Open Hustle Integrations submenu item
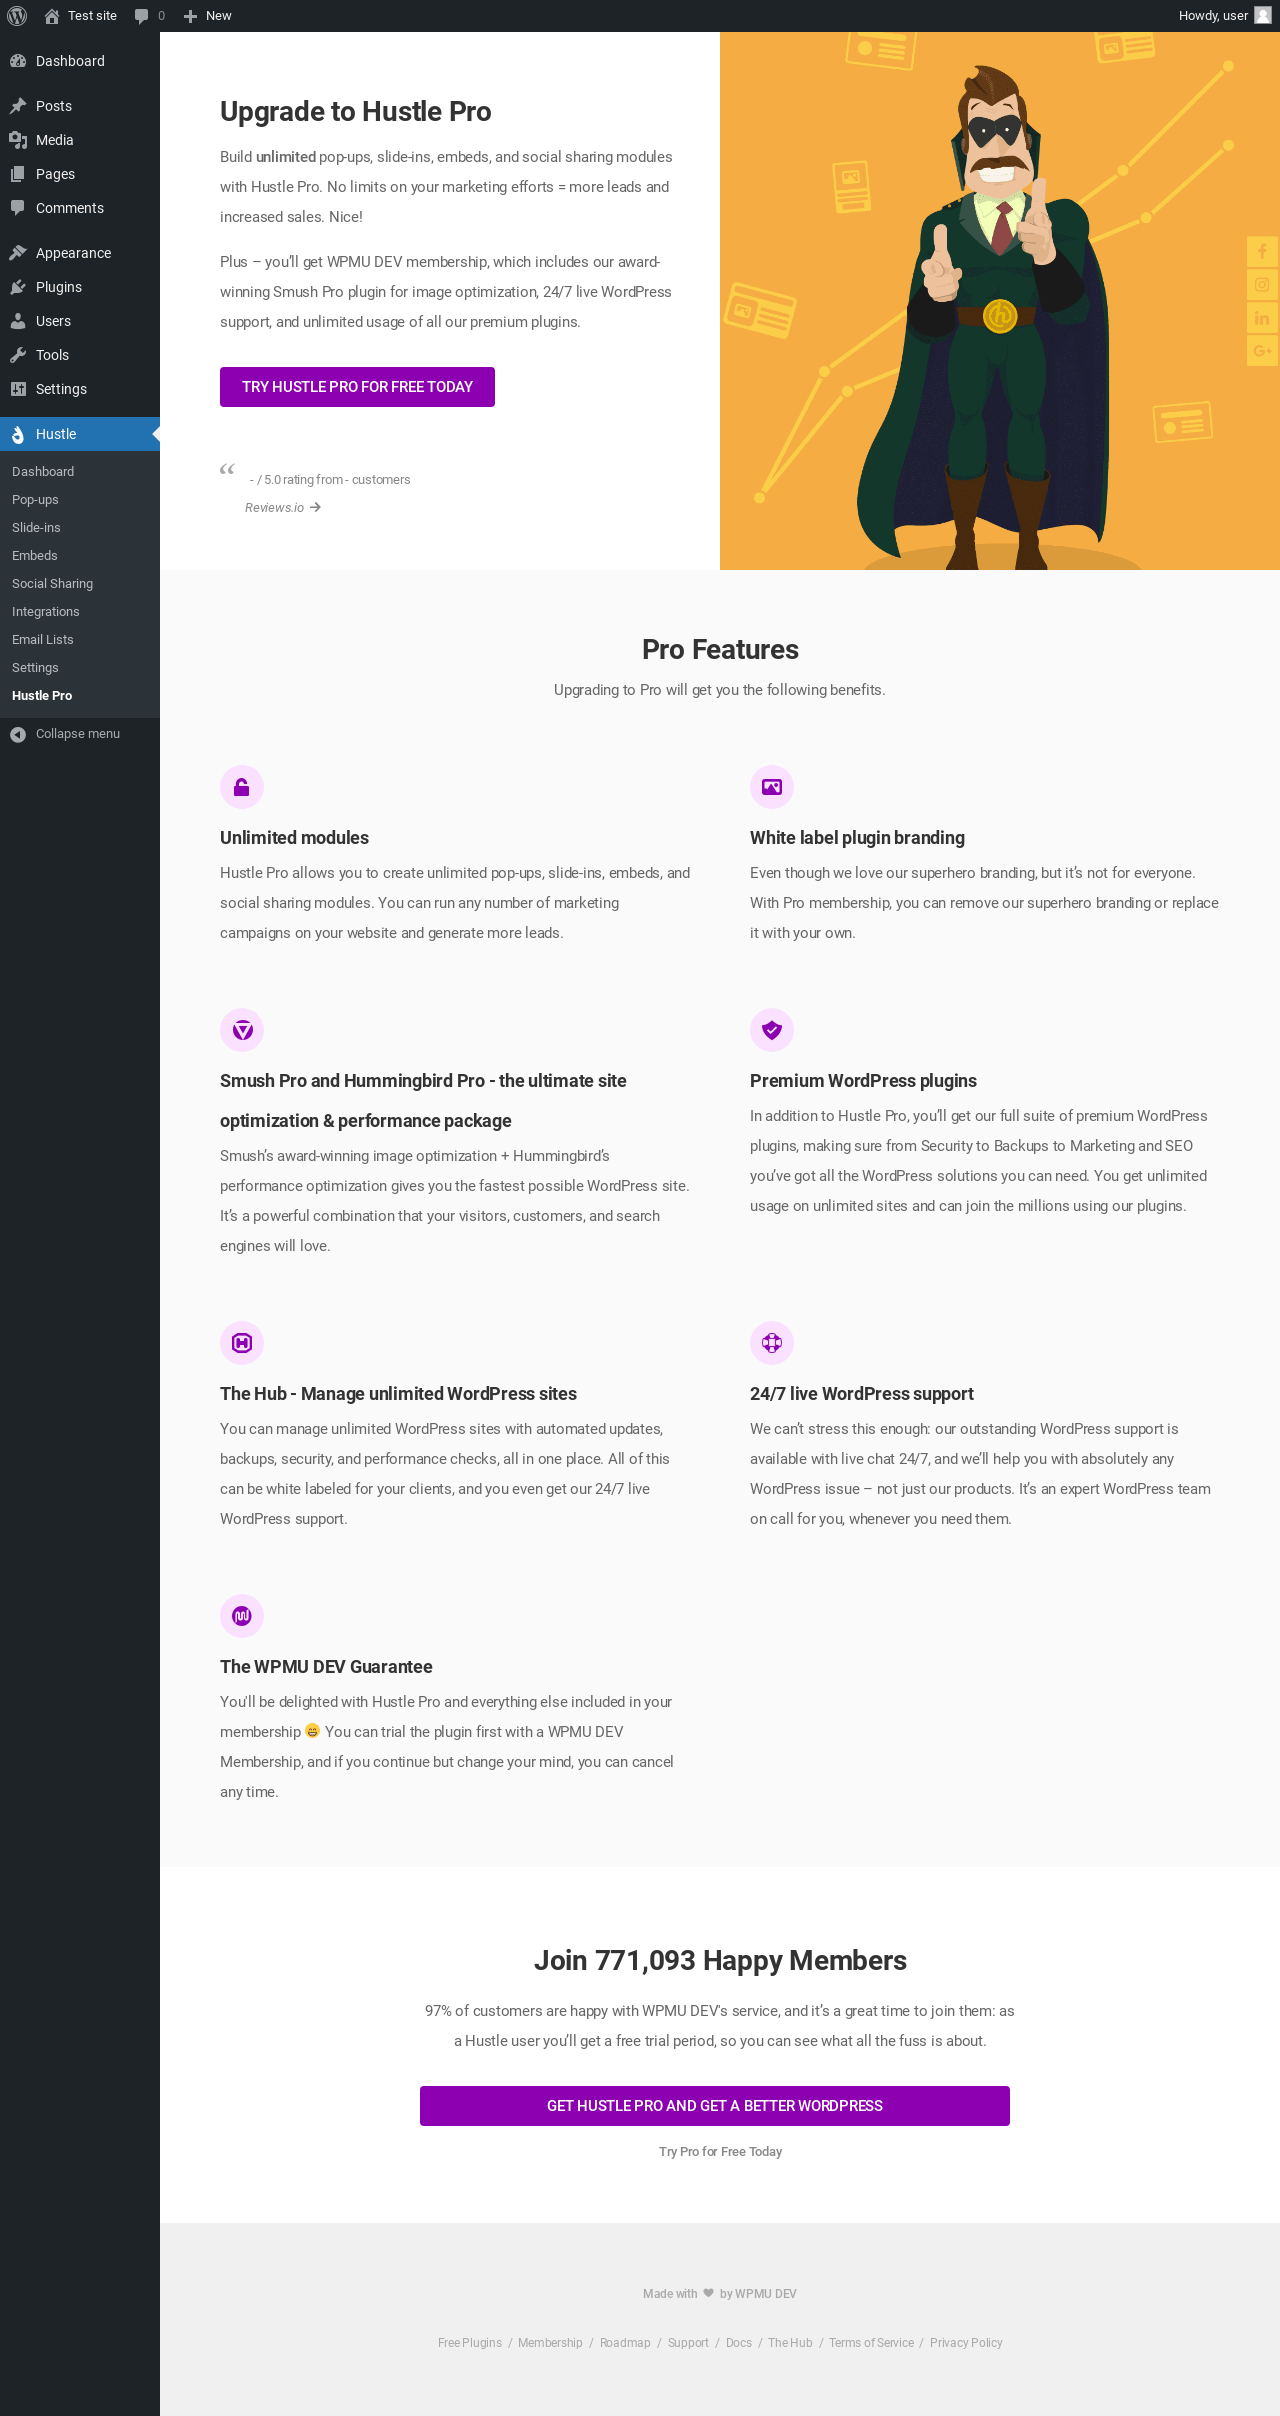The height and width of the screenshot is (2416, 1280). pos(45,612)
